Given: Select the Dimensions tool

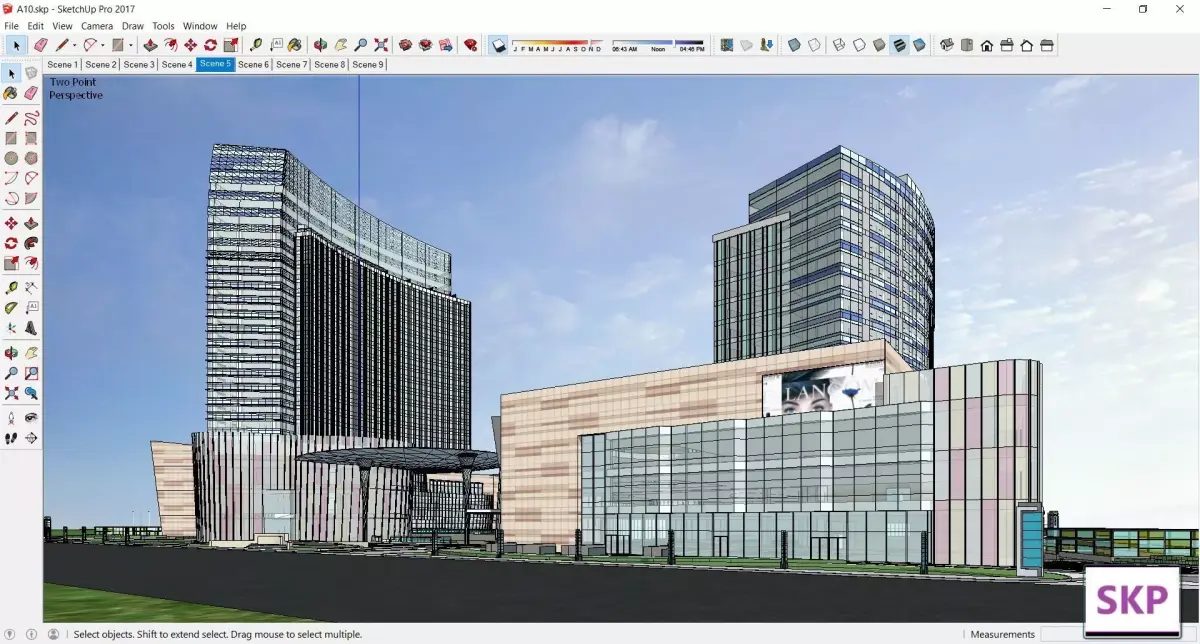Looking at the screenshot, I should coord(31,288).
